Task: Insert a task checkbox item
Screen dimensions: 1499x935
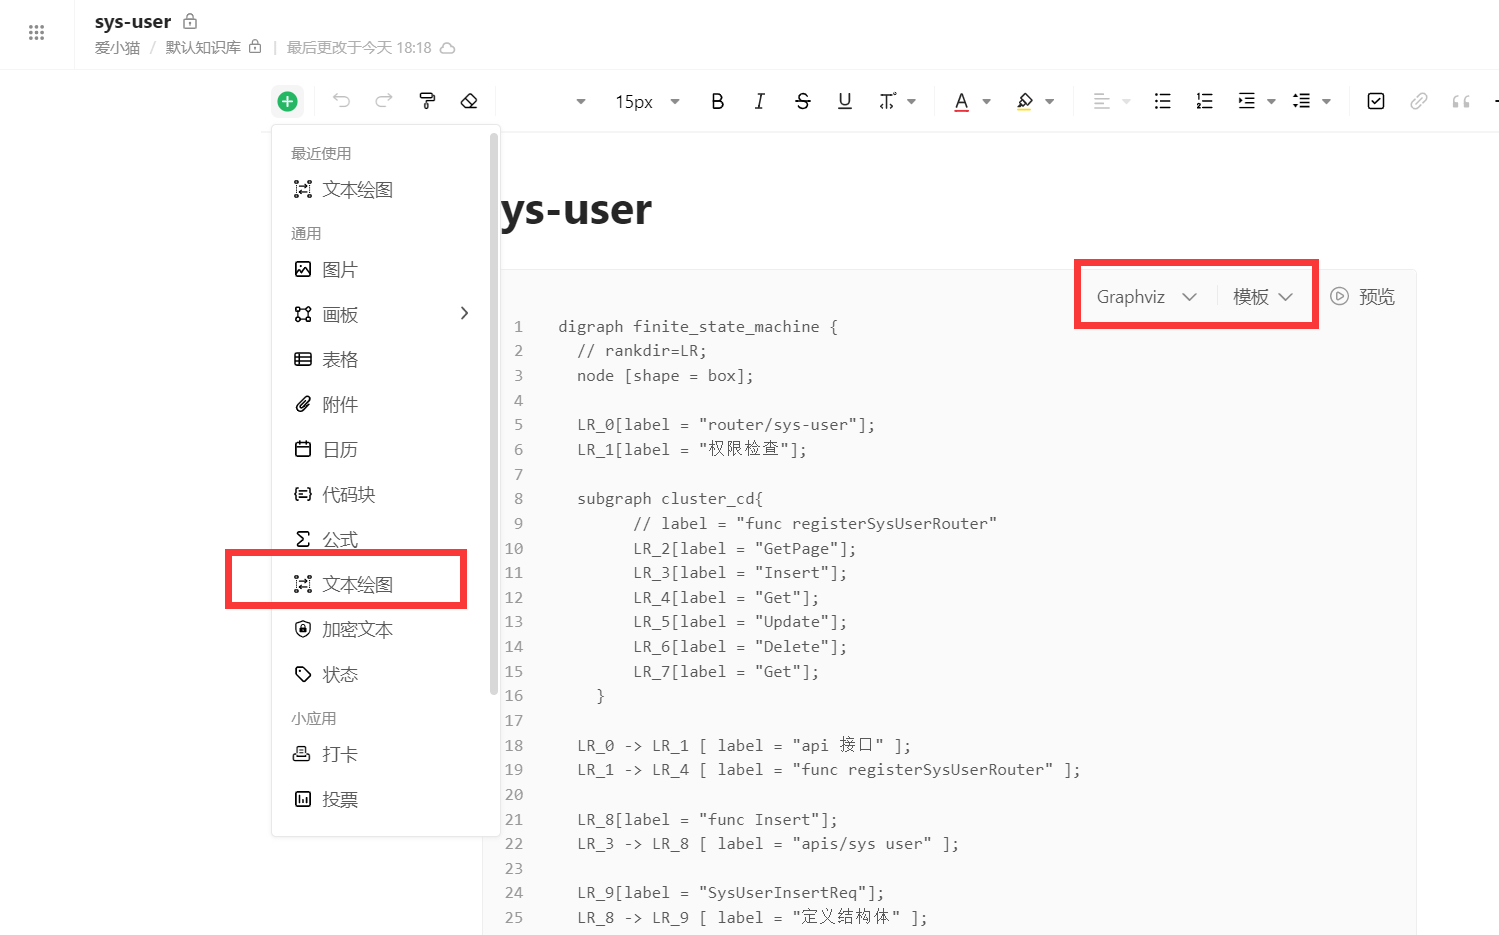Action: tap(1376, 101)
